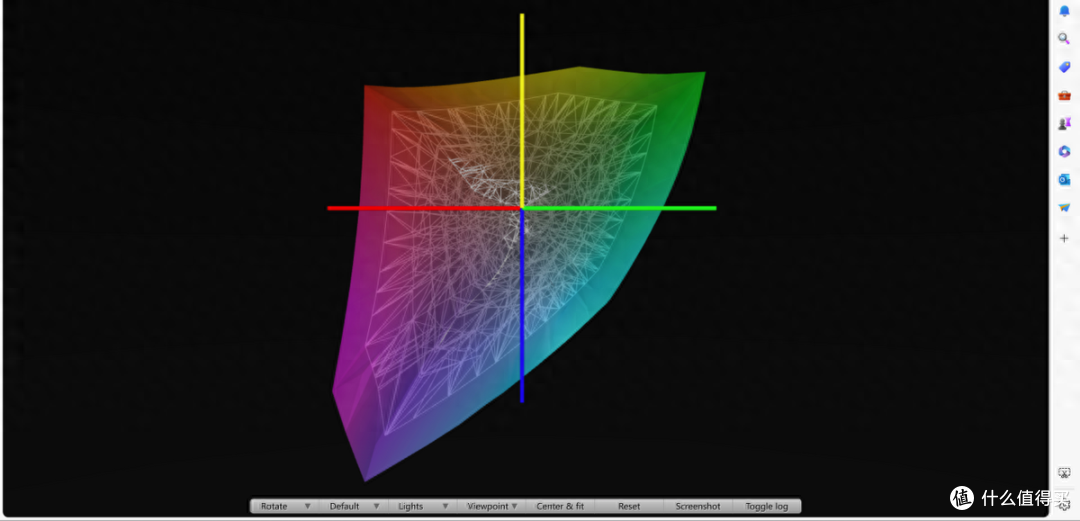
Task: Open the Games chess-piece sidebar icon
Action: tap(1064, 123)
